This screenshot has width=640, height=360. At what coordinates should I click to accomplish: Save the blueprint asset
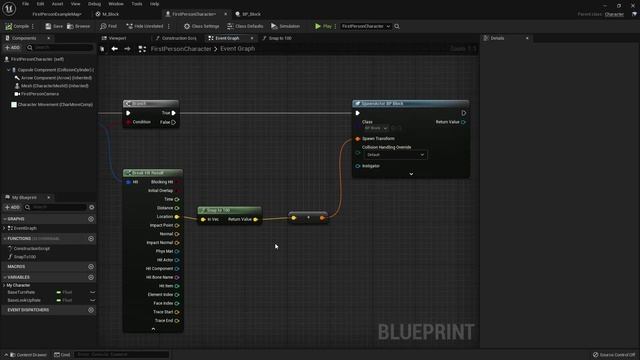(54, 26)
